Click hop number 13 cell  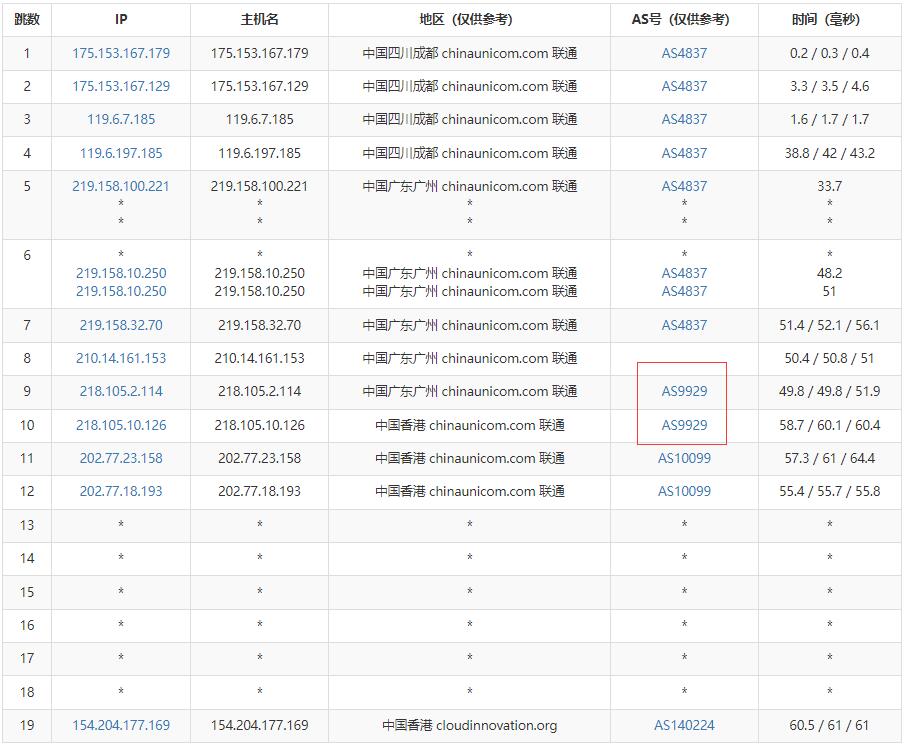click(x=27, y=525)
